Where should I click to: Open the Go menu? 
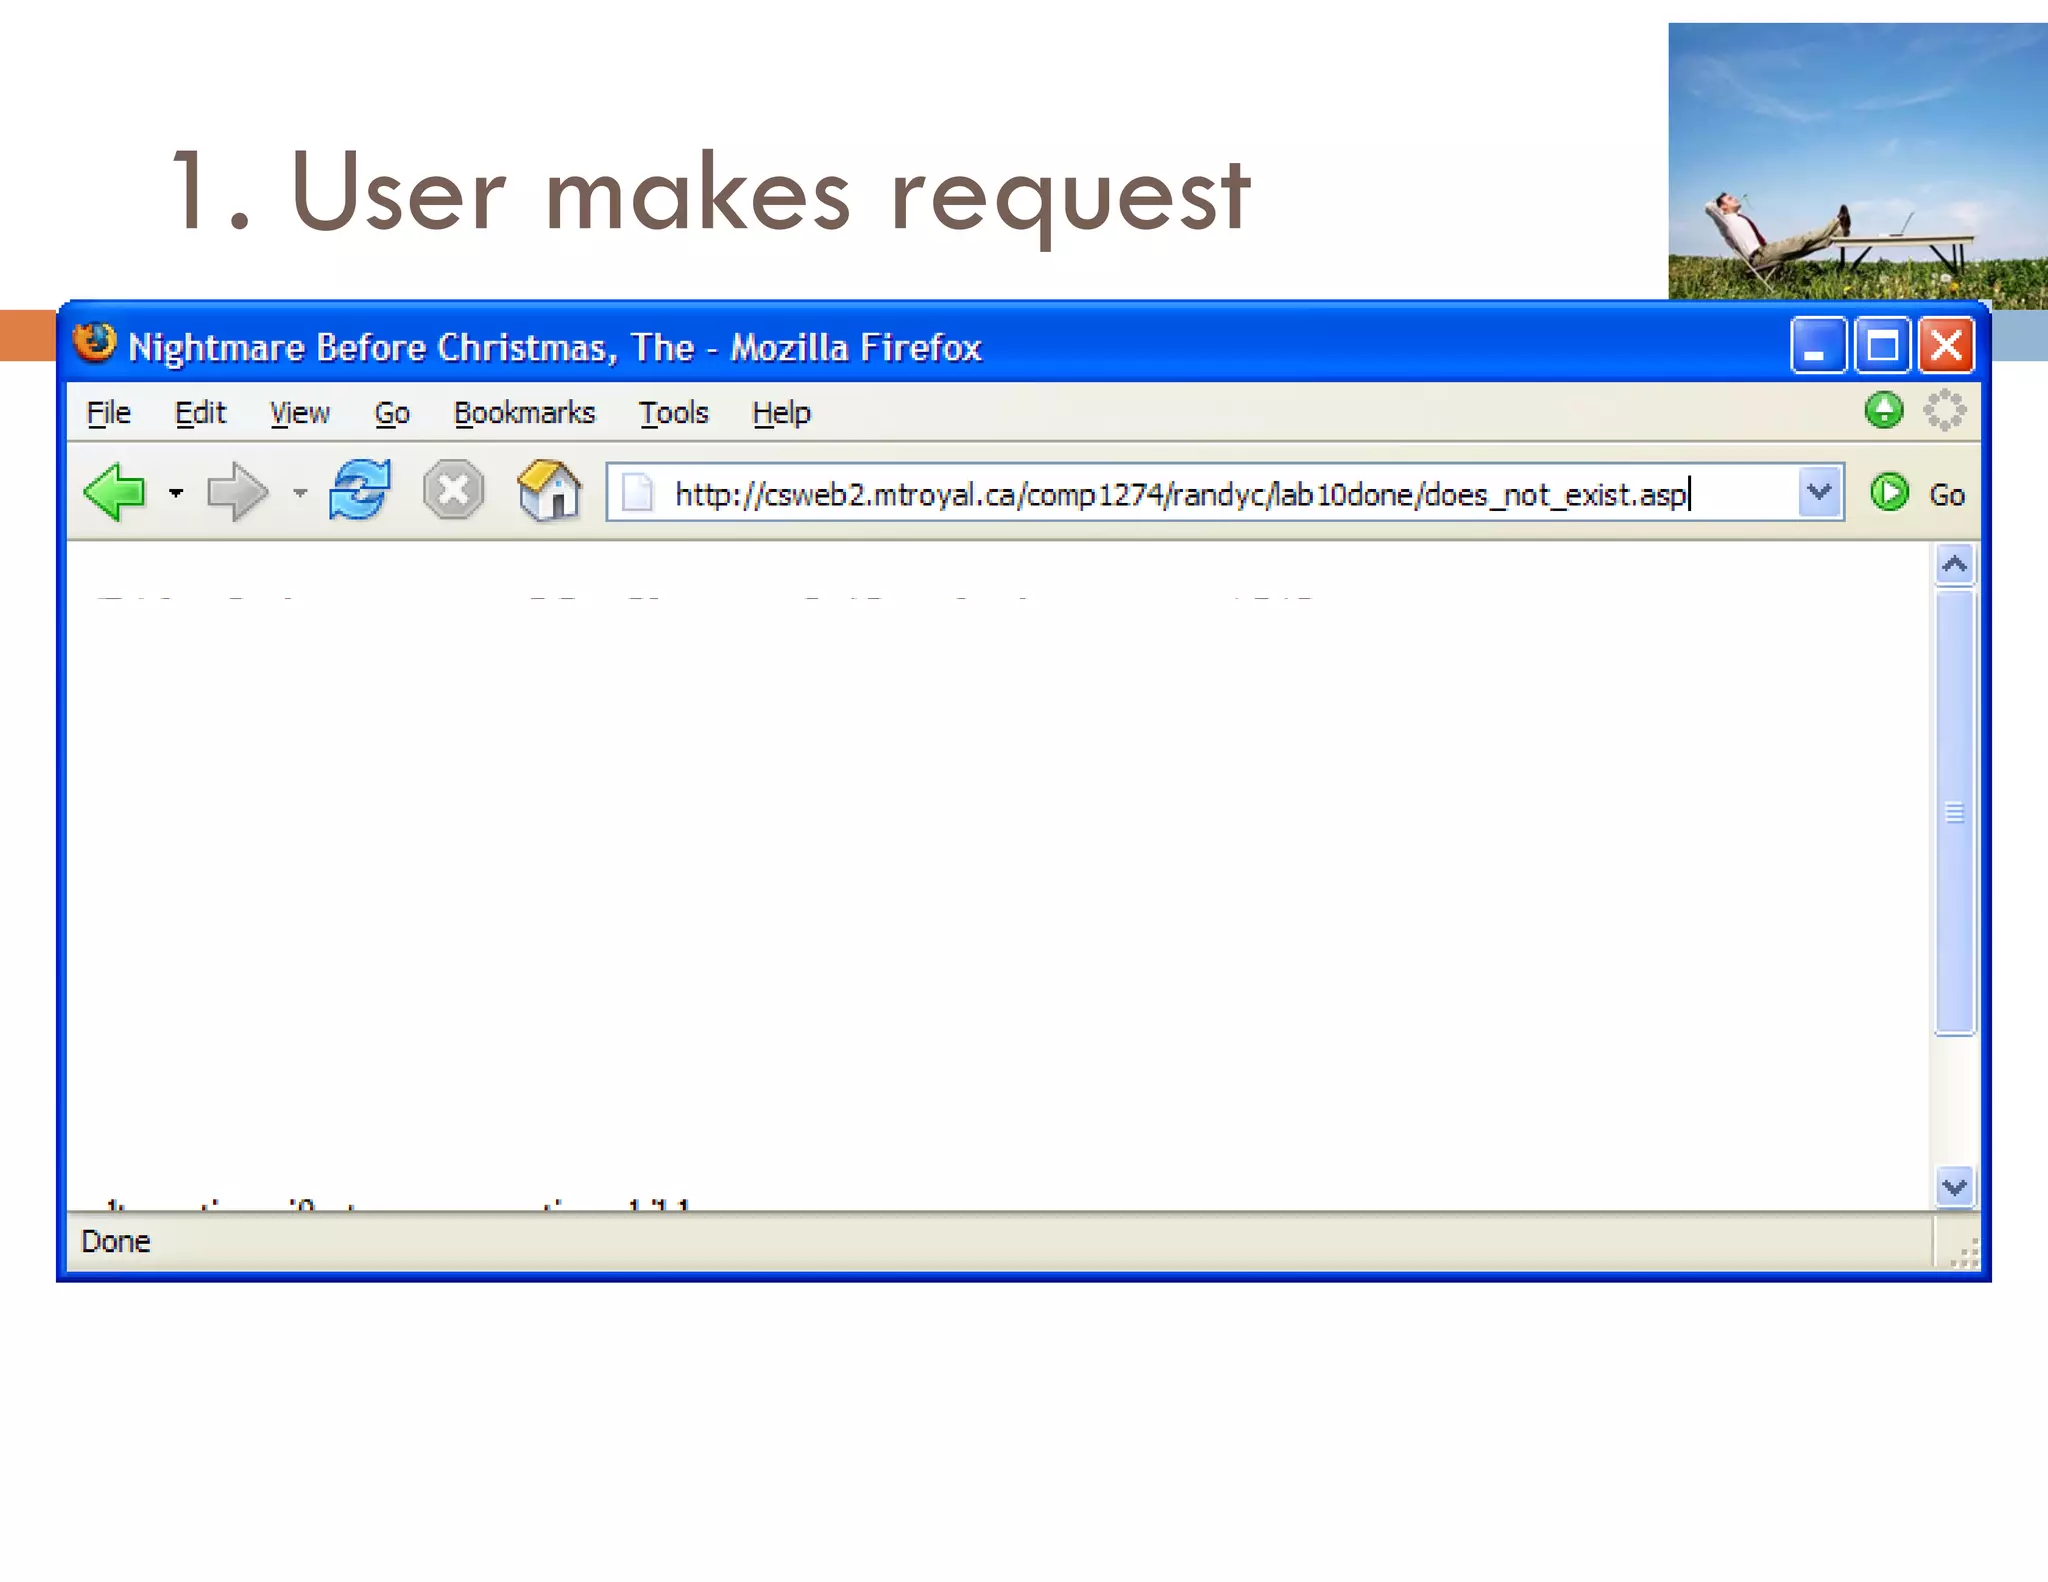point(392,413)
